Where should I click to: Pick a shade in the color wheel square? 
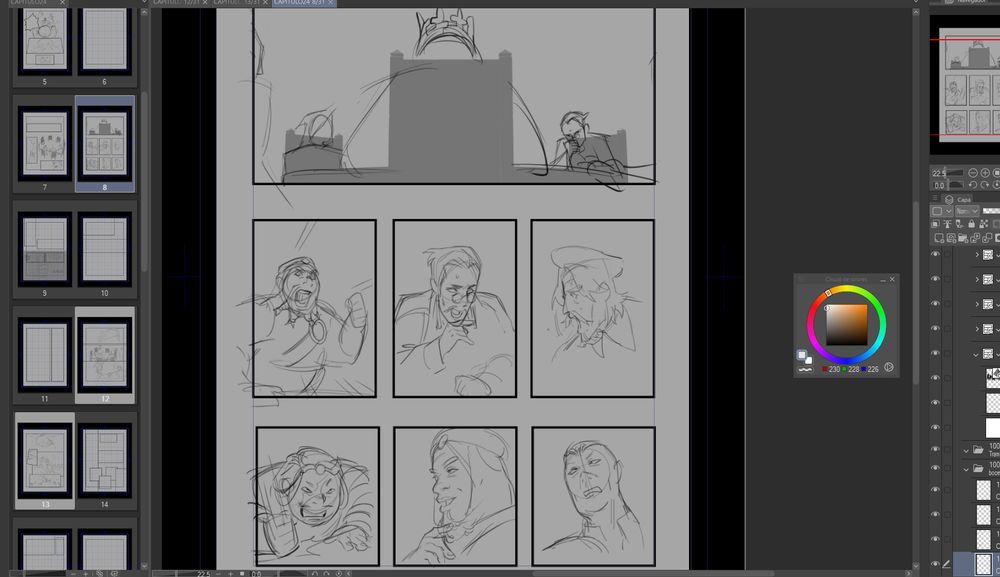tap(847, 325)
